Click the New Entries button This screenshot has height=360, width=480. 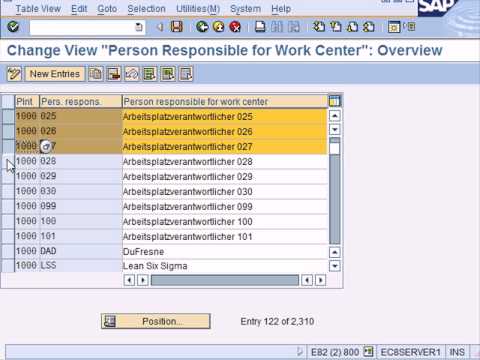(x=55, y=74)
